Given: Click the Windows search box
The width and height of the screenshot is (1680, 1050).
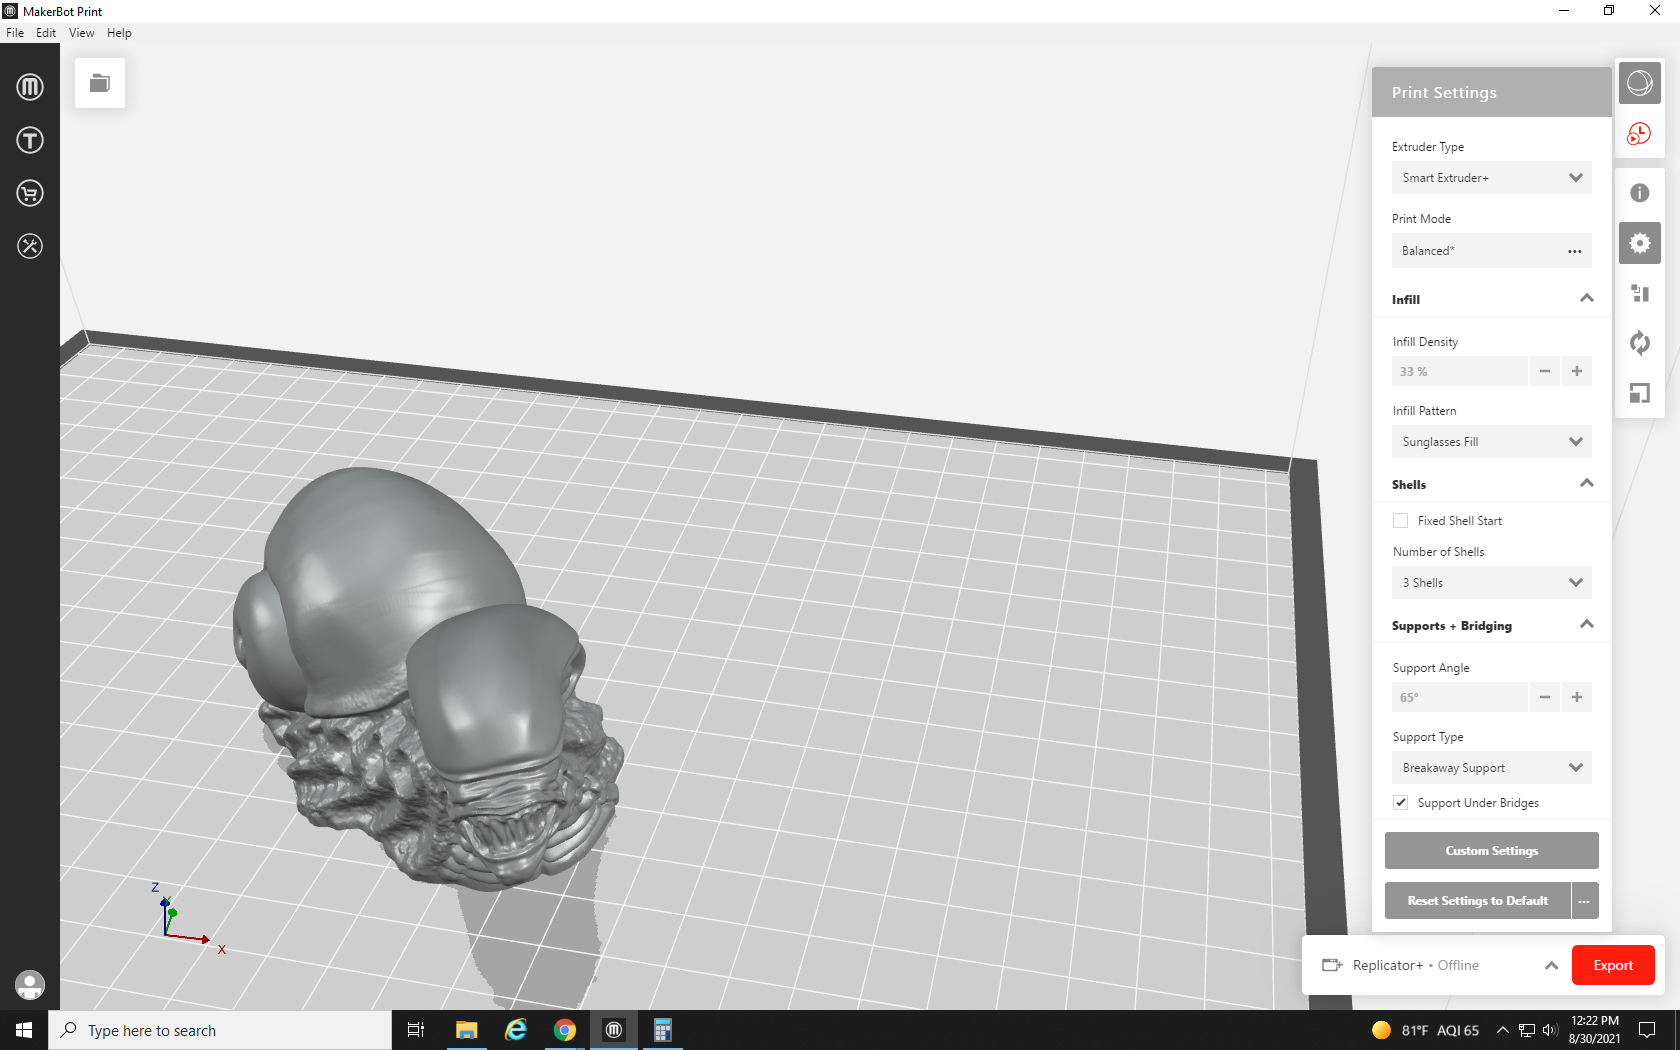Looking at the screenshot, I should tap(220, 1030).
